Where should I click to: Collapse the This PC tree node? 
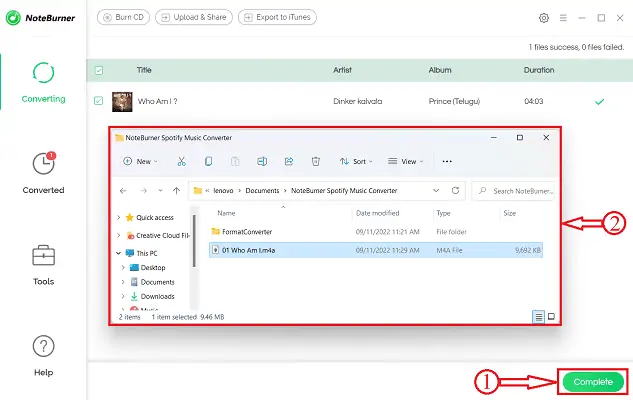click(119, 253)
